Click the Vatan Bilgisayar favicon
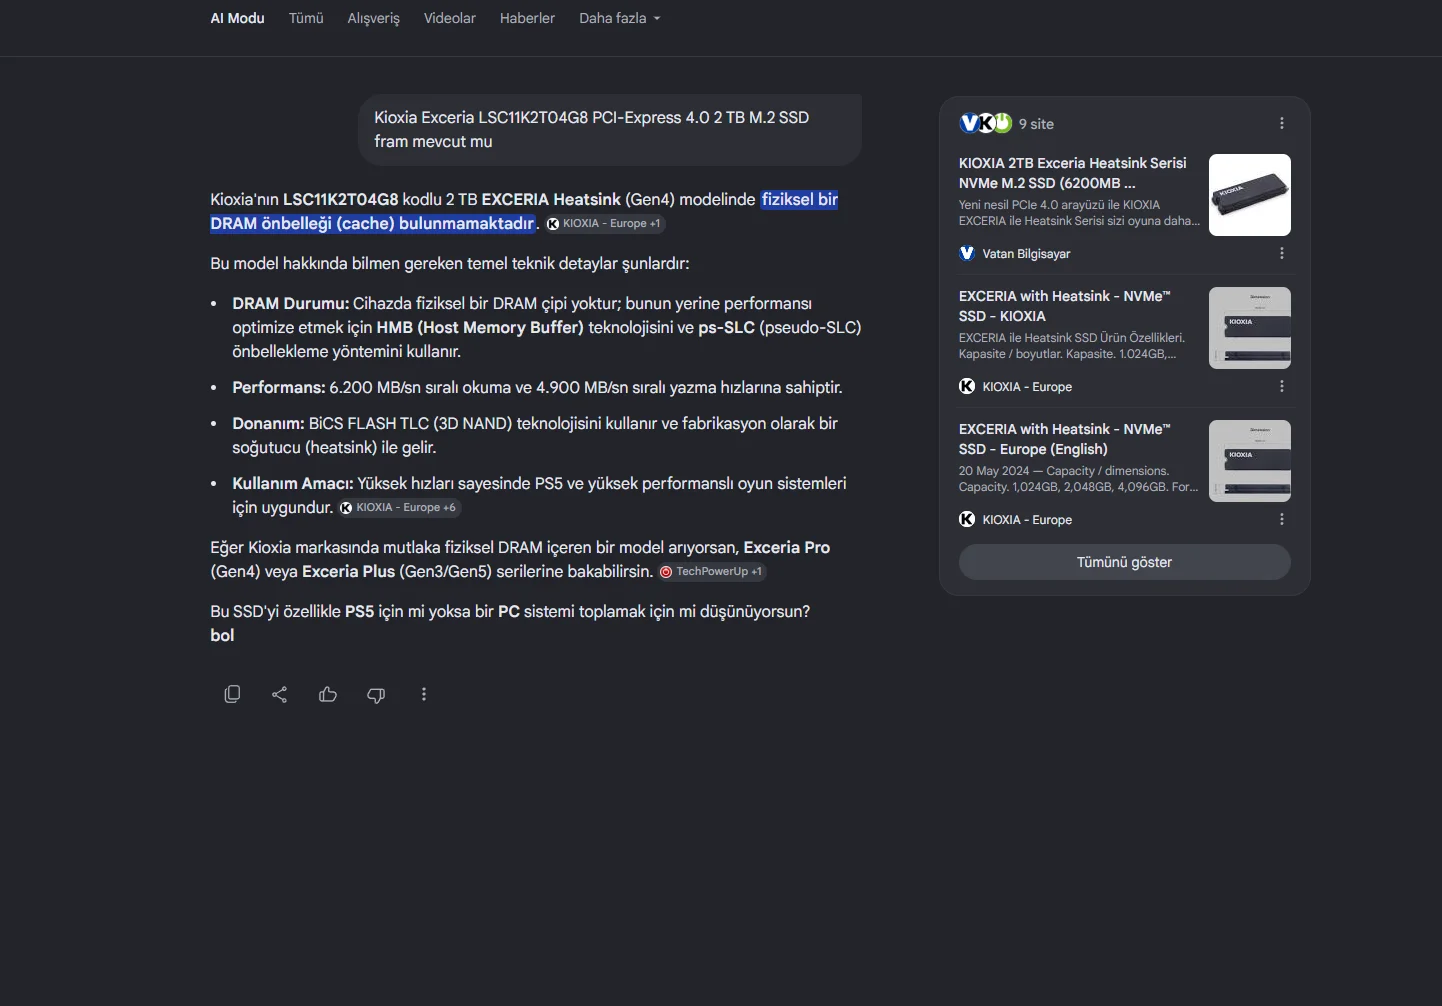1442x1006 pixels. (x=967, y=253)
